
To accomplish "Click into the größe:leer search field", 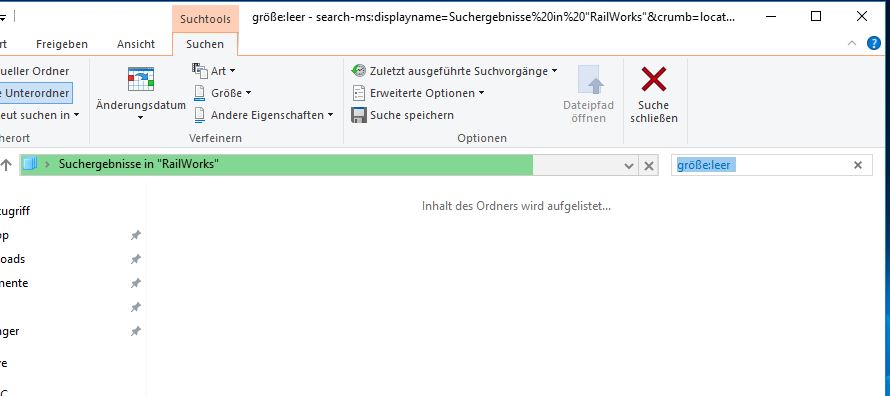I will pos(762,165).
